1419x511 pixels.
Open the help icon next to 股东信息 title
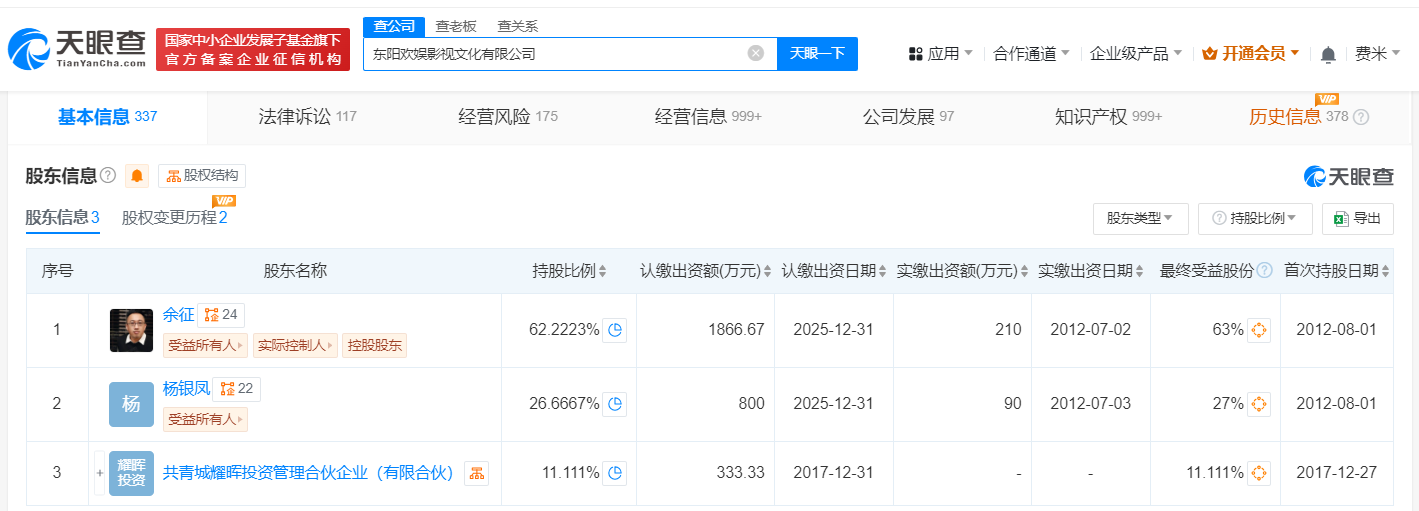tap(108, 176)
